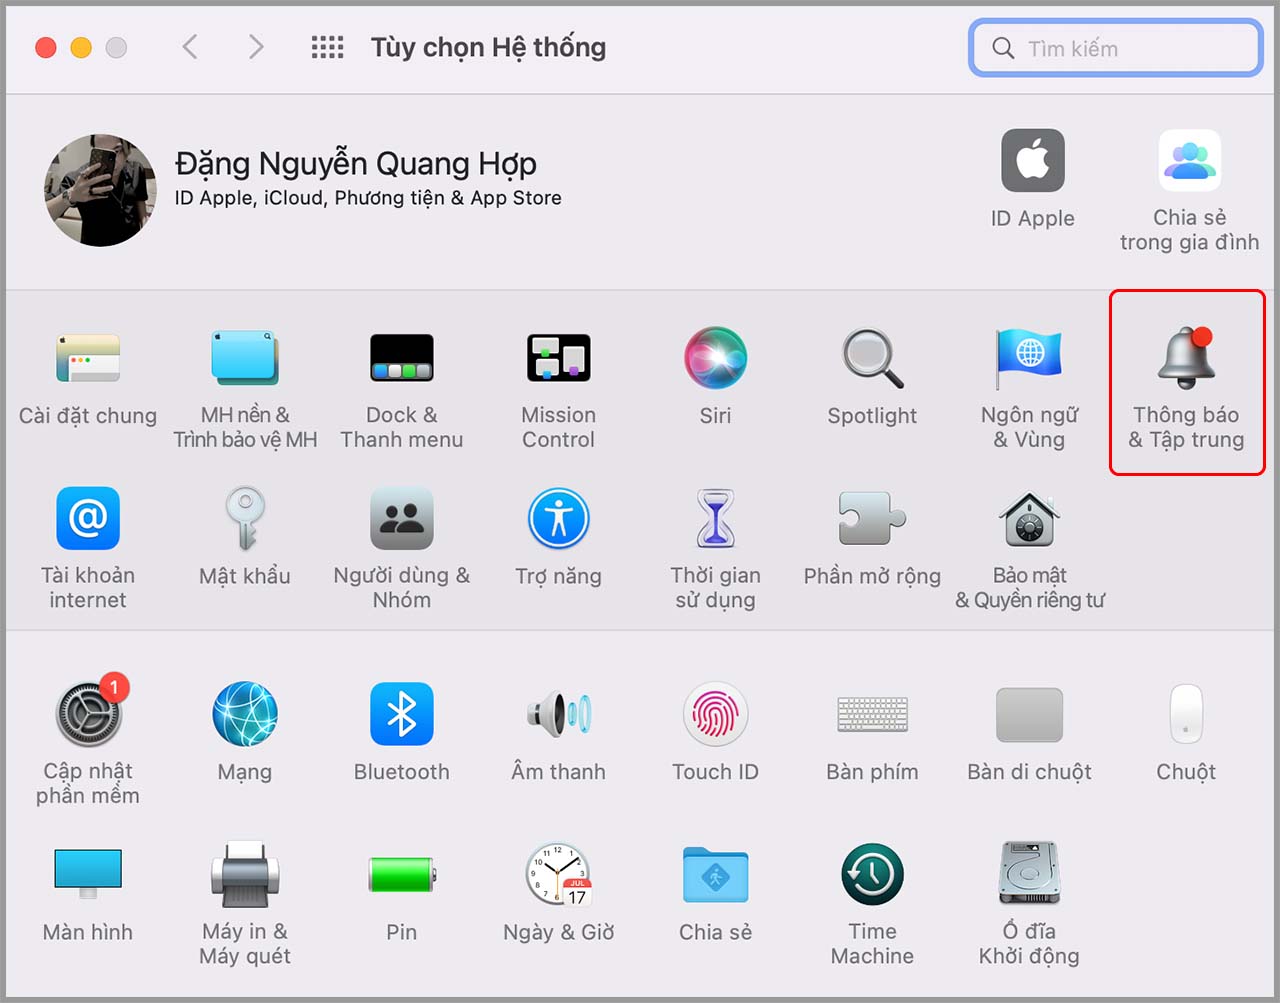Screen dimensions: 1280x1003
Task: Open Mission Control preferences
Action: 557,357
